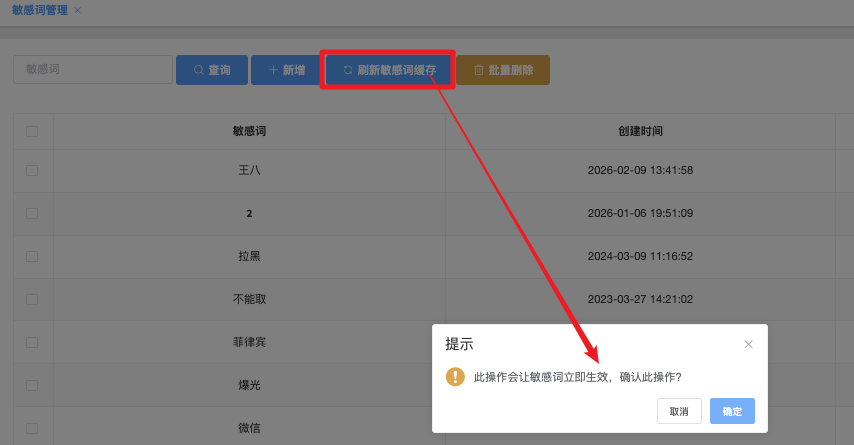The image size is (854, 445).
Task: Switch to the 敏感词管理 tab
Action: (40, 10)
